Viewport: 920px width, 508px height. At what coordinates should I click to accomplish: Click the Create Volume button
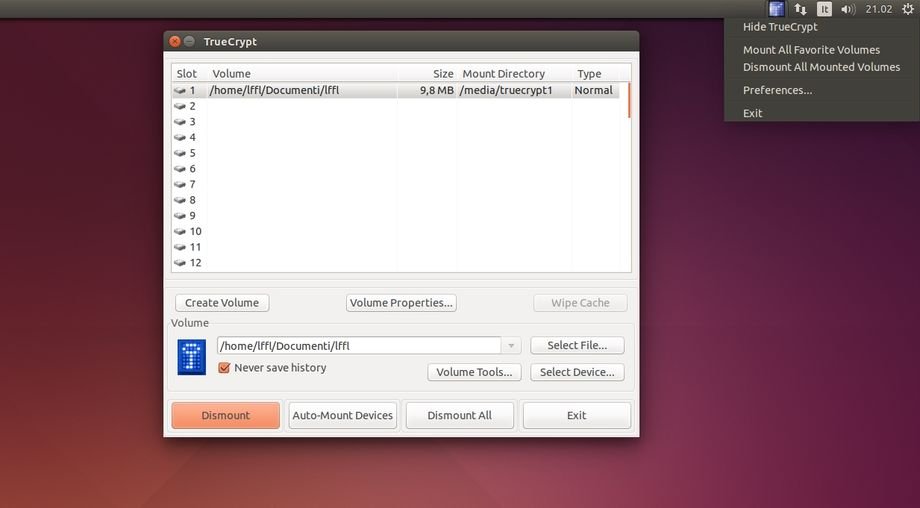222,303
